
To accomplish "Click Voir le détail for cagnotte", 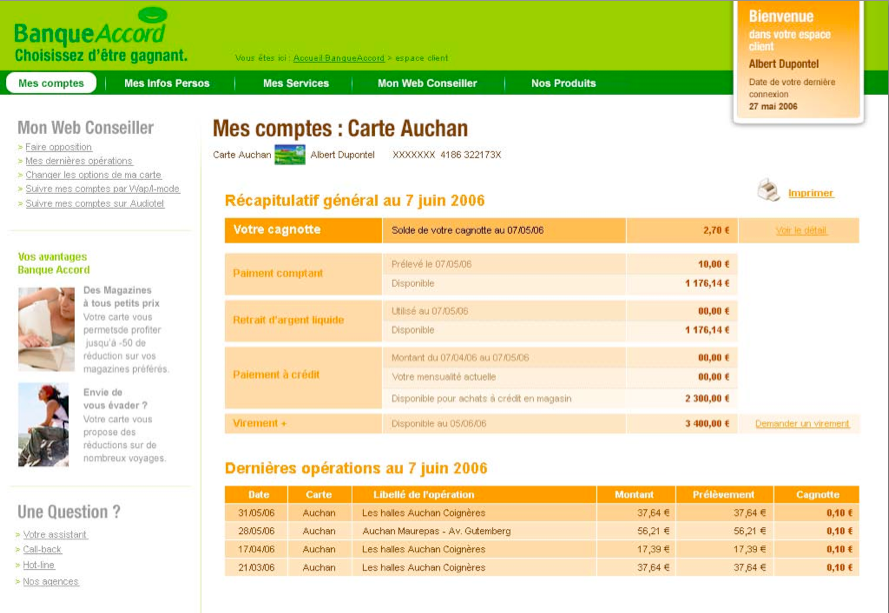I will pyautogui.click(x=801, y=230).
